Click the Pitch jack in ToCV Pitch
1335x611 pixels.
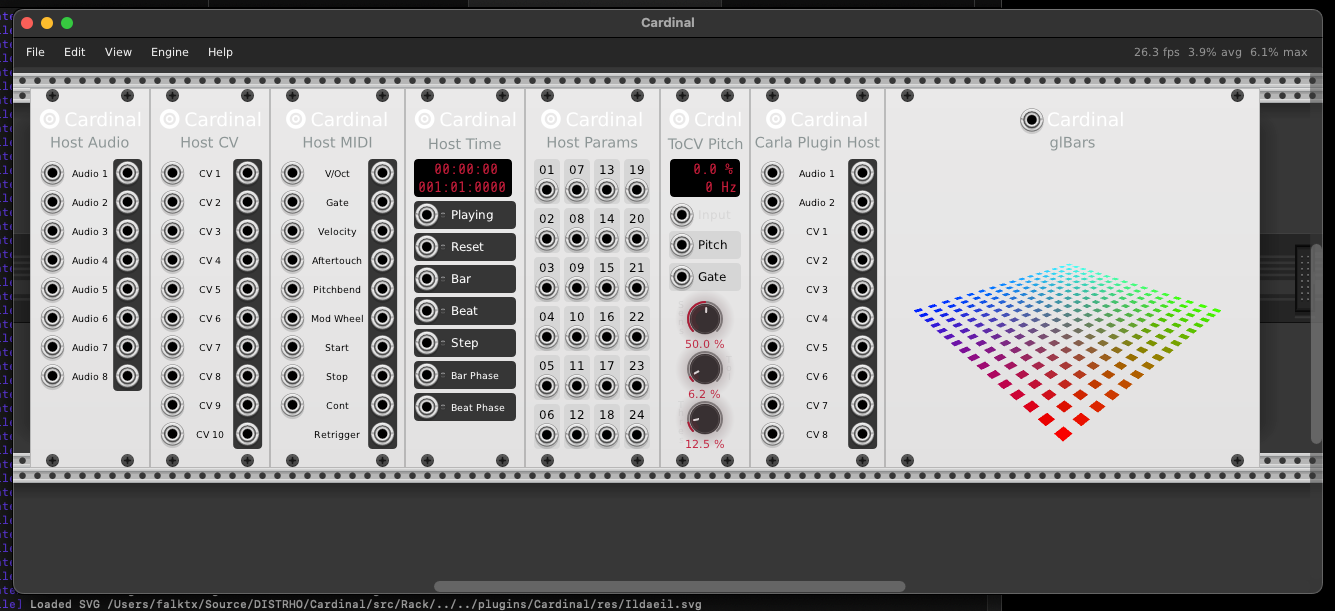[682, 245]
